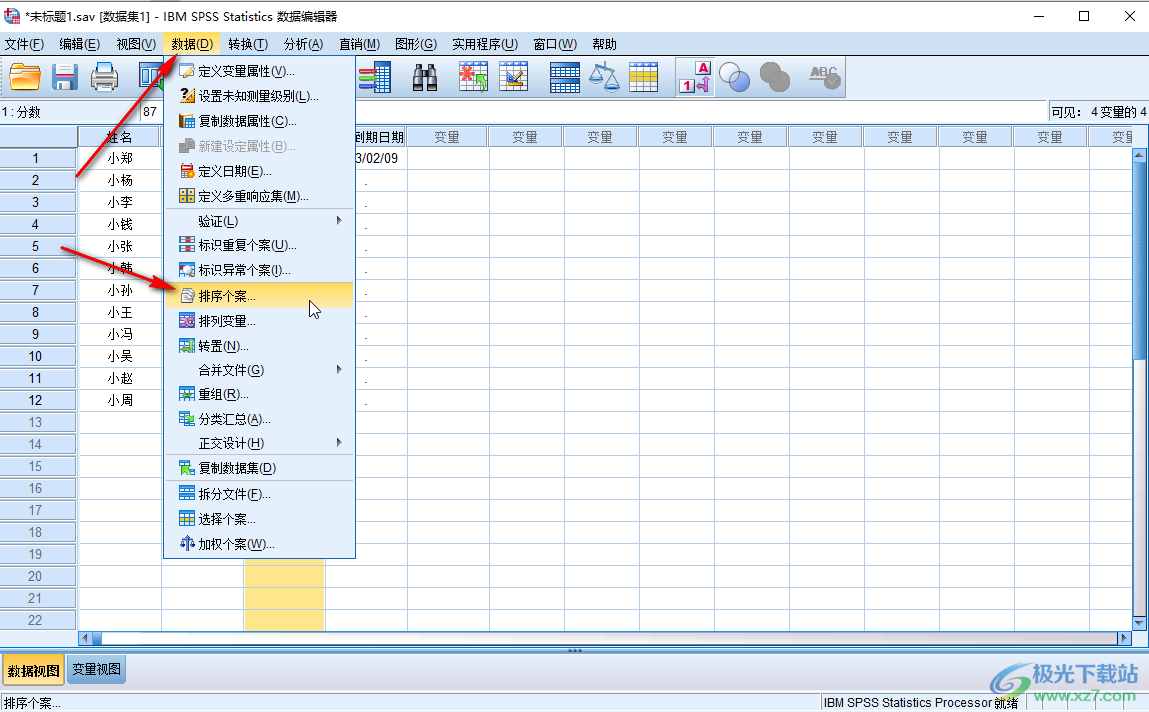The image size is (1149, 712).
Task: Select 定义变量属性(V) in Data menu
Action: pyautogui.click(x=259, y=71)
